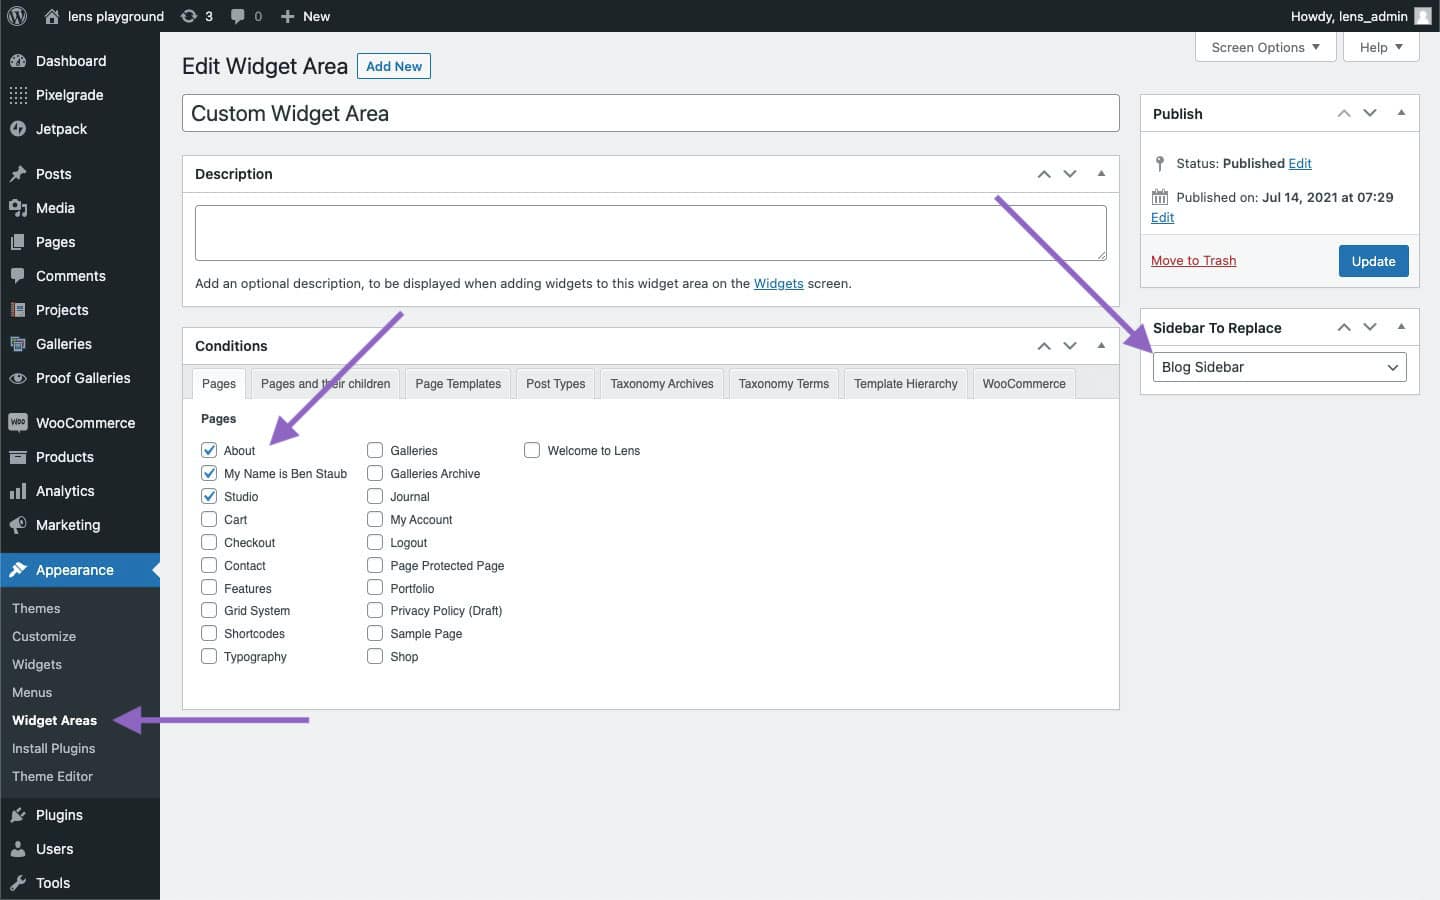This screenshot has height=900, width=1440.
Task: Expand the Screen Options panel
Action: point(1265,47)
